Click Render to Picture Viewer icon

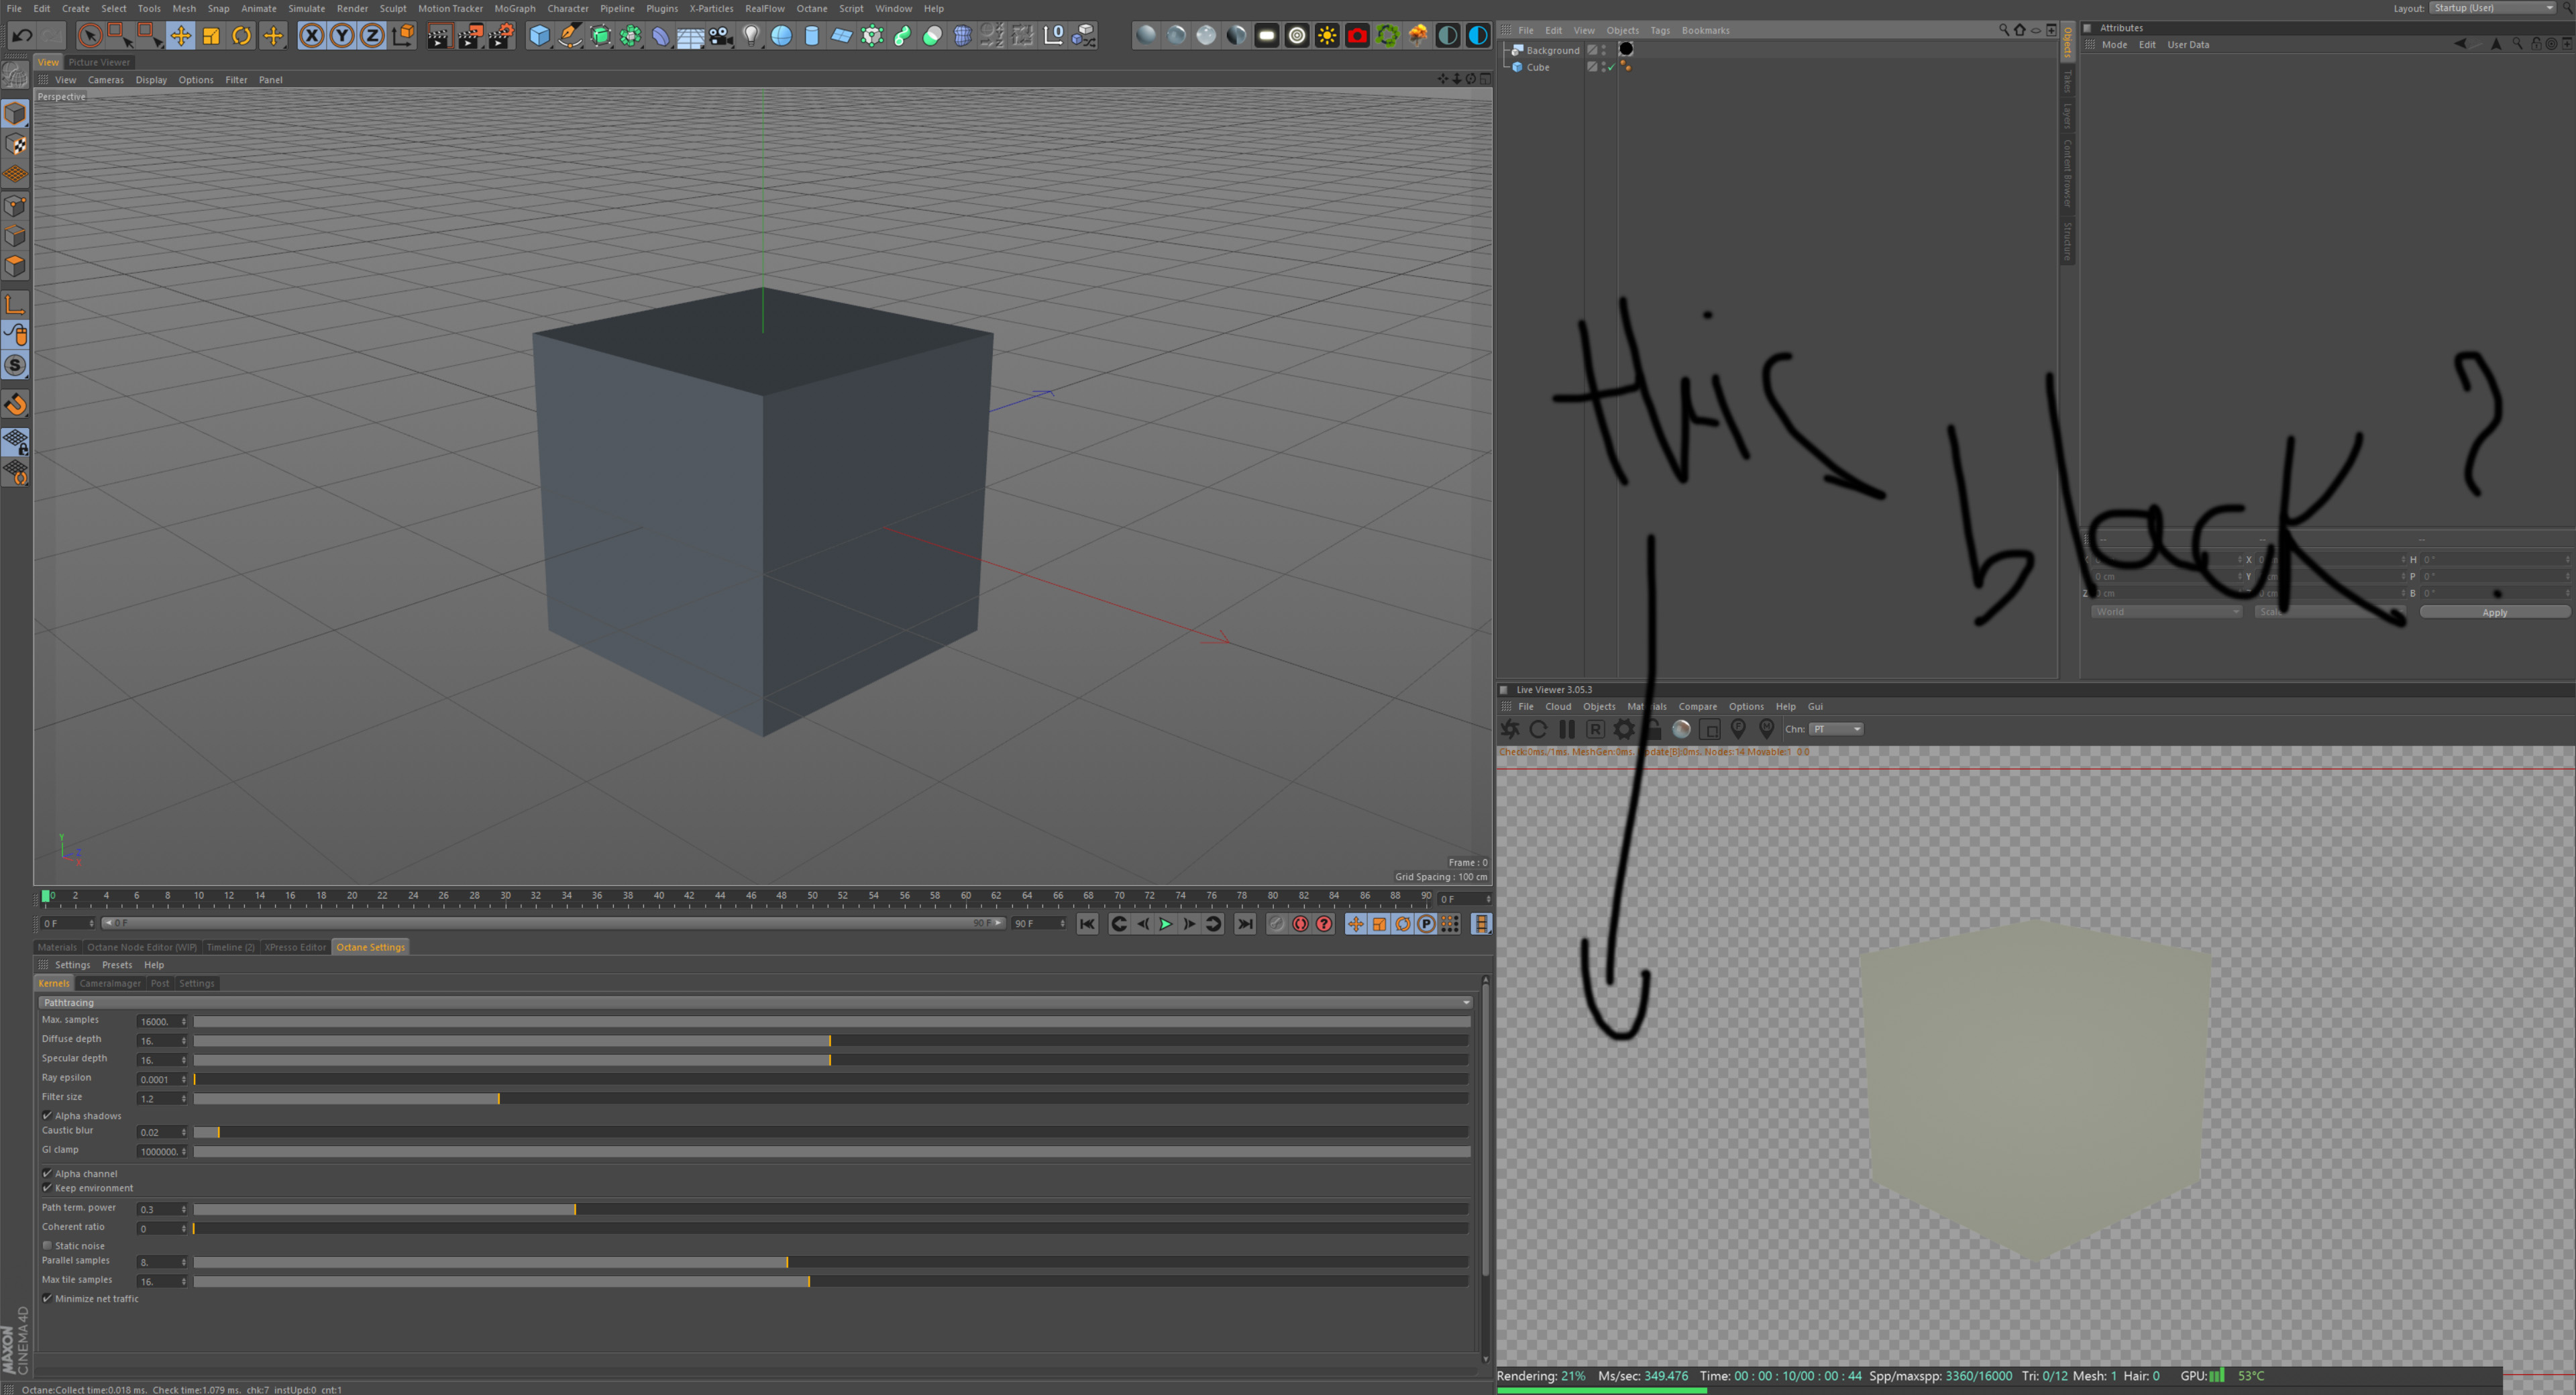pos(469,36)
